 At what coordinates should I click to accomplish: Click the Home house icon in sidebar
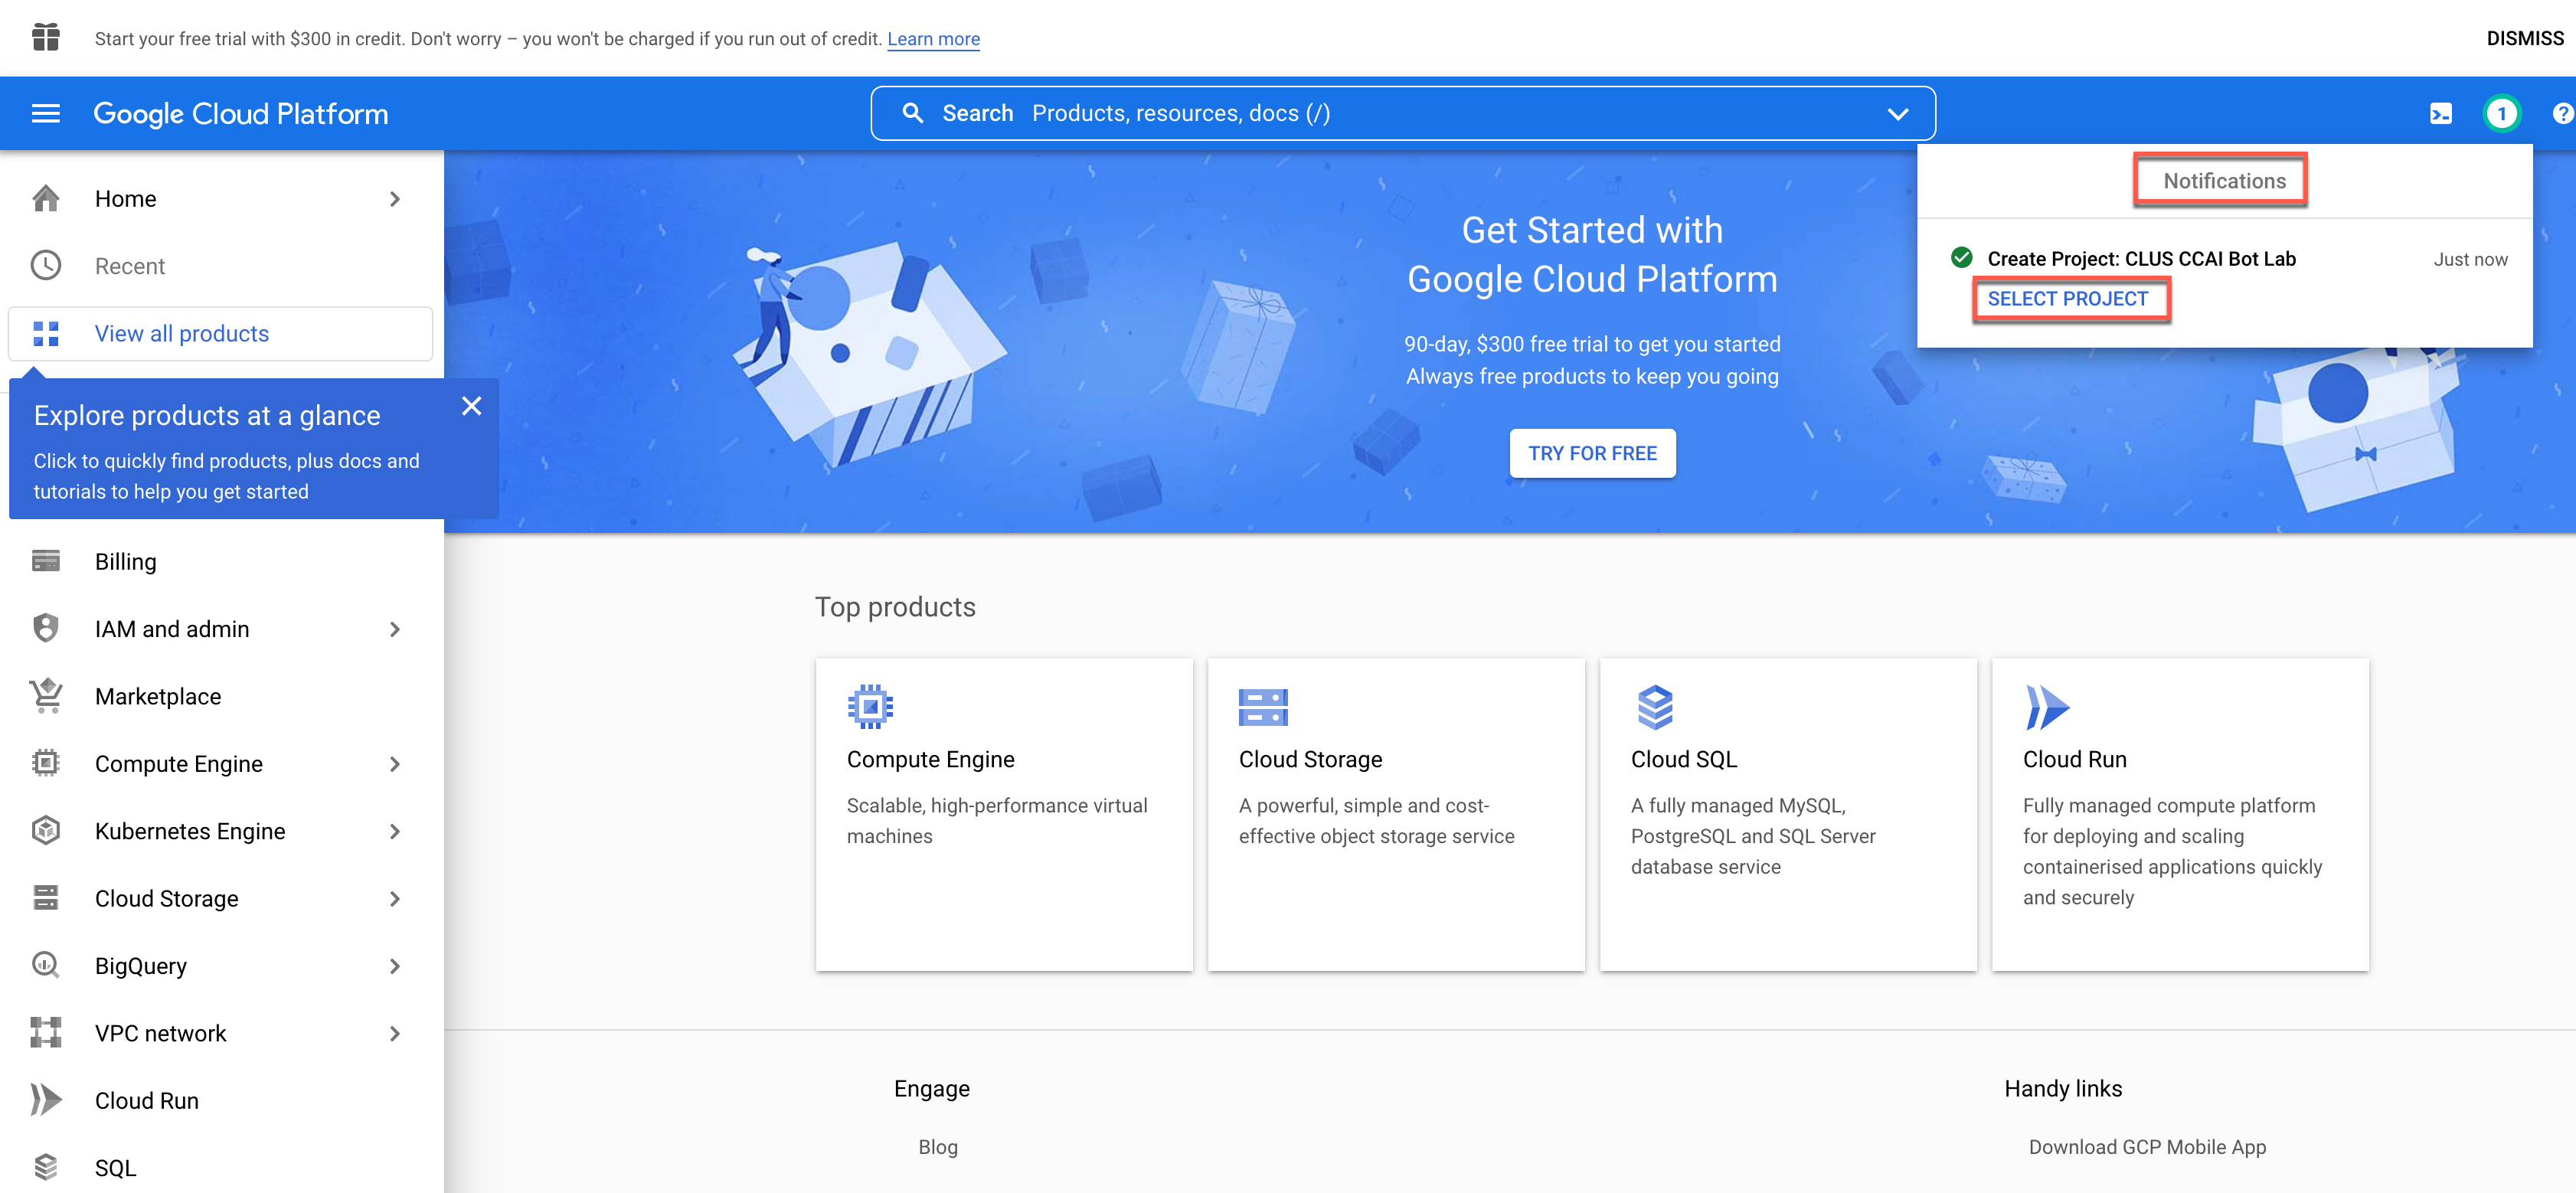click(x=46, y=199)
